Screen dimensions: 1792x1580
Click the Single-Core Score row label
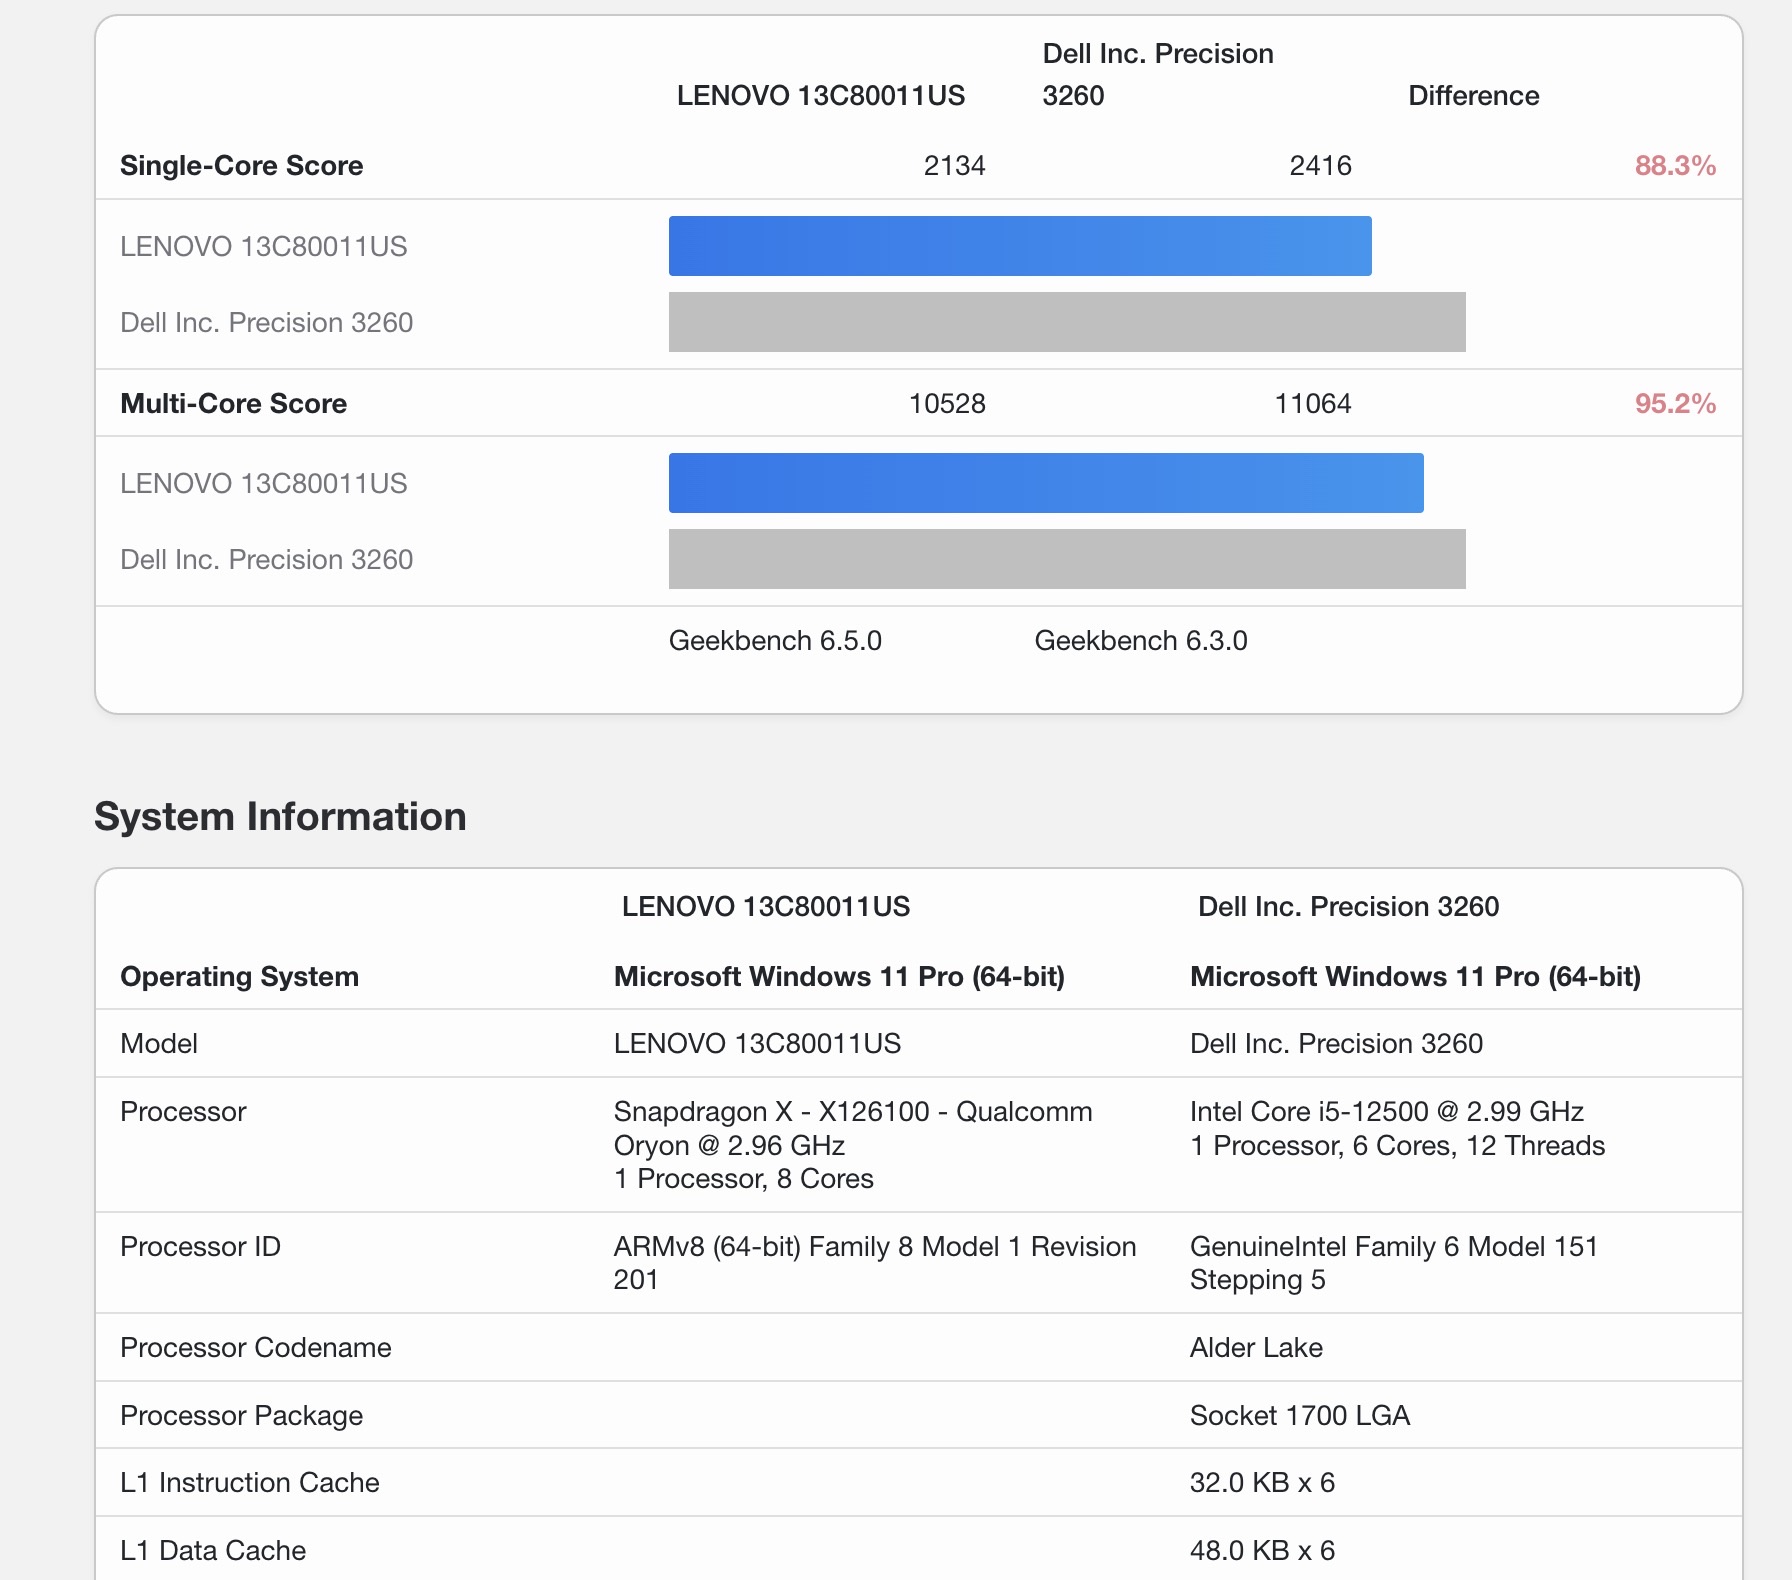click(241, 166)
